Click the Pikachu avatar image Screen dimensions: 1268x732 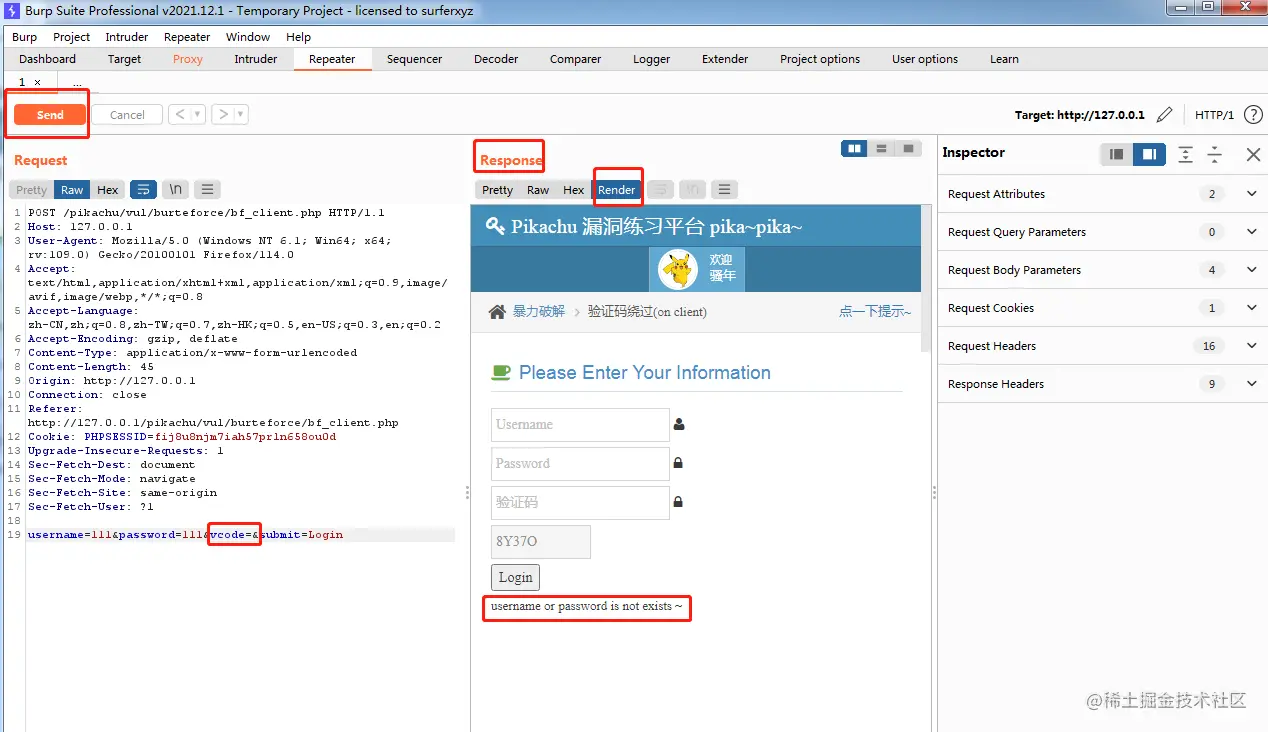[x=678, y=270]
